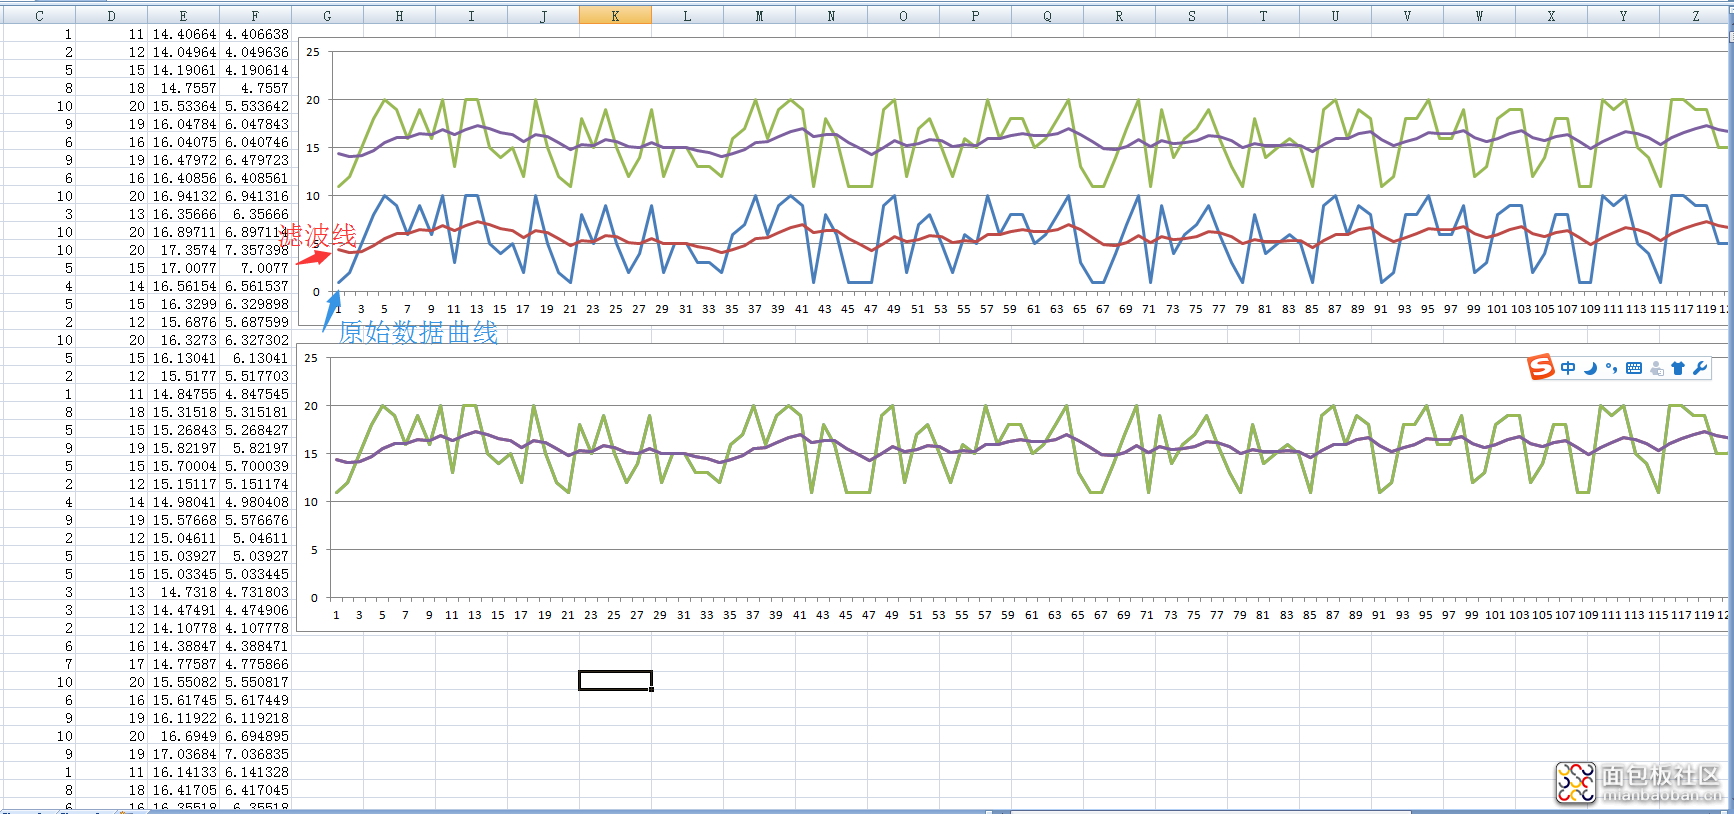This screenshot has width=1734, height=814.
Task: Select cell containing 17.03684
Action: point(184,754)
